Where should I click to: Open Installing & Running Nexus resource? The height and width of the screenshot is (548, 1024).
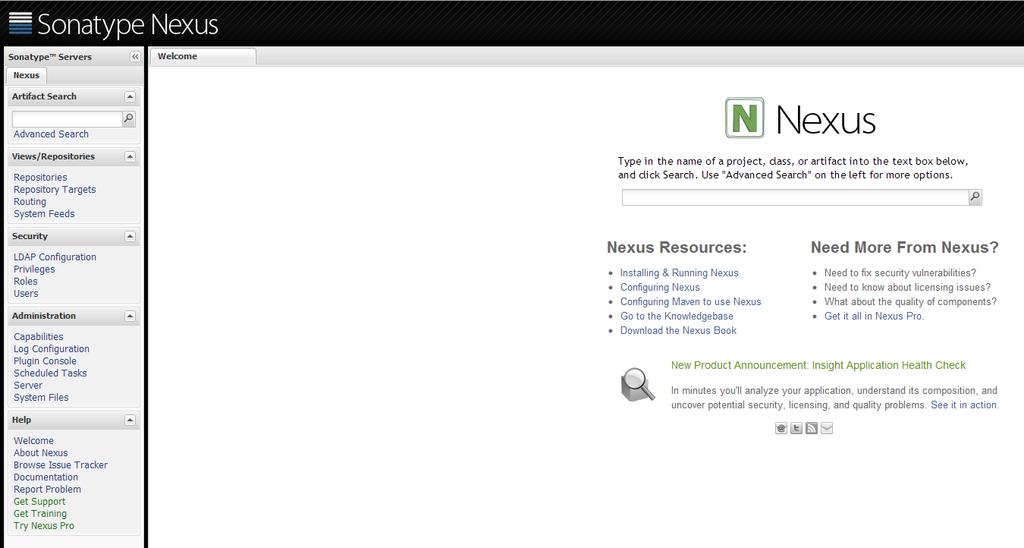[x=679, y=273]
